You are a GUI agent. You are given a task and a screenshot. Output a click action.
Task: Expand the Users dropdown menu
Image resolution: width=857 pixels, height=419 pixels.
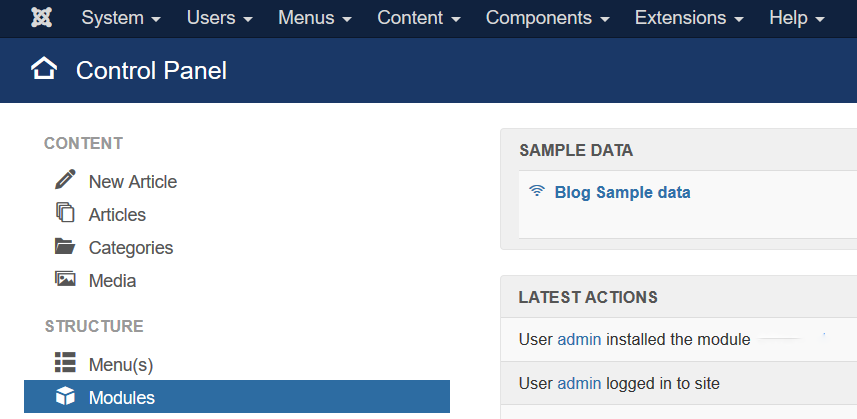pos(220,18)
